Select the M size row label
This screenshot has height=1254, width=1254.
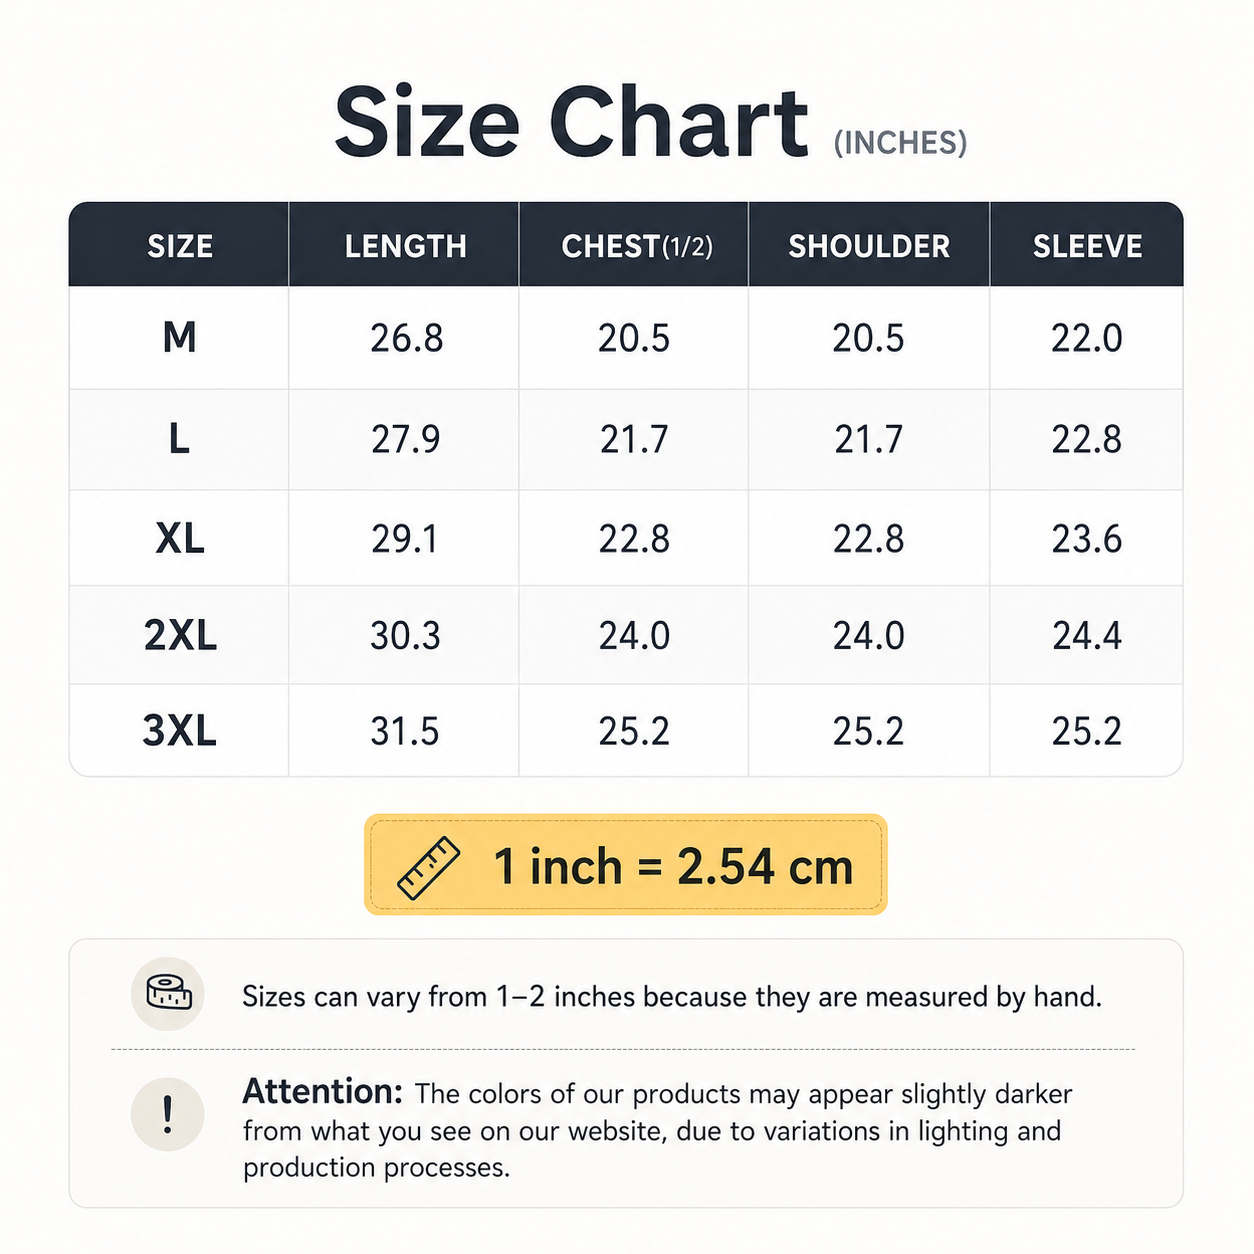click(x=180, y=338)
